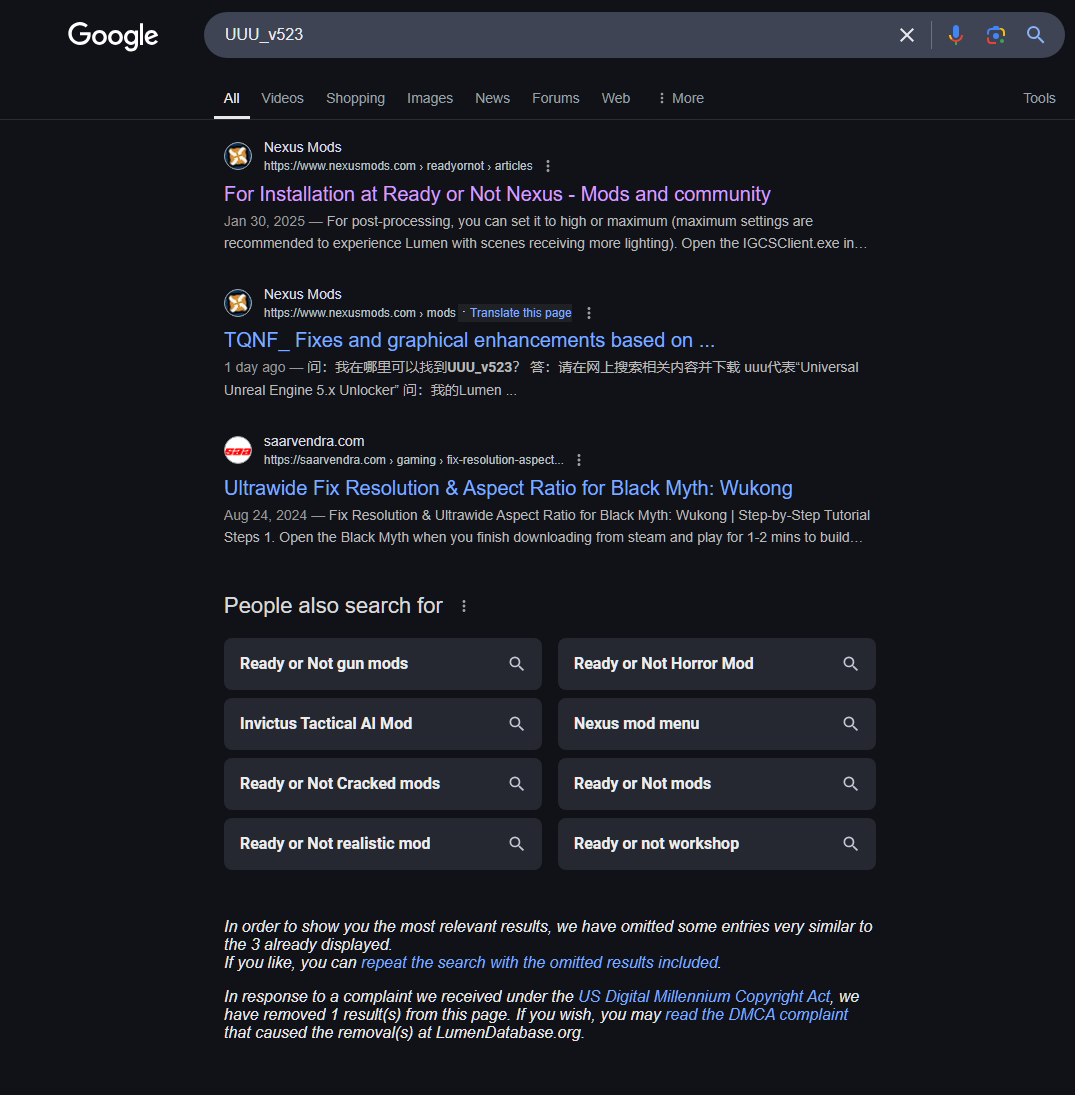Click the Google logo
Image resolution: width=1075 pixels, height=1095 pixels.
tap(113, 36)
